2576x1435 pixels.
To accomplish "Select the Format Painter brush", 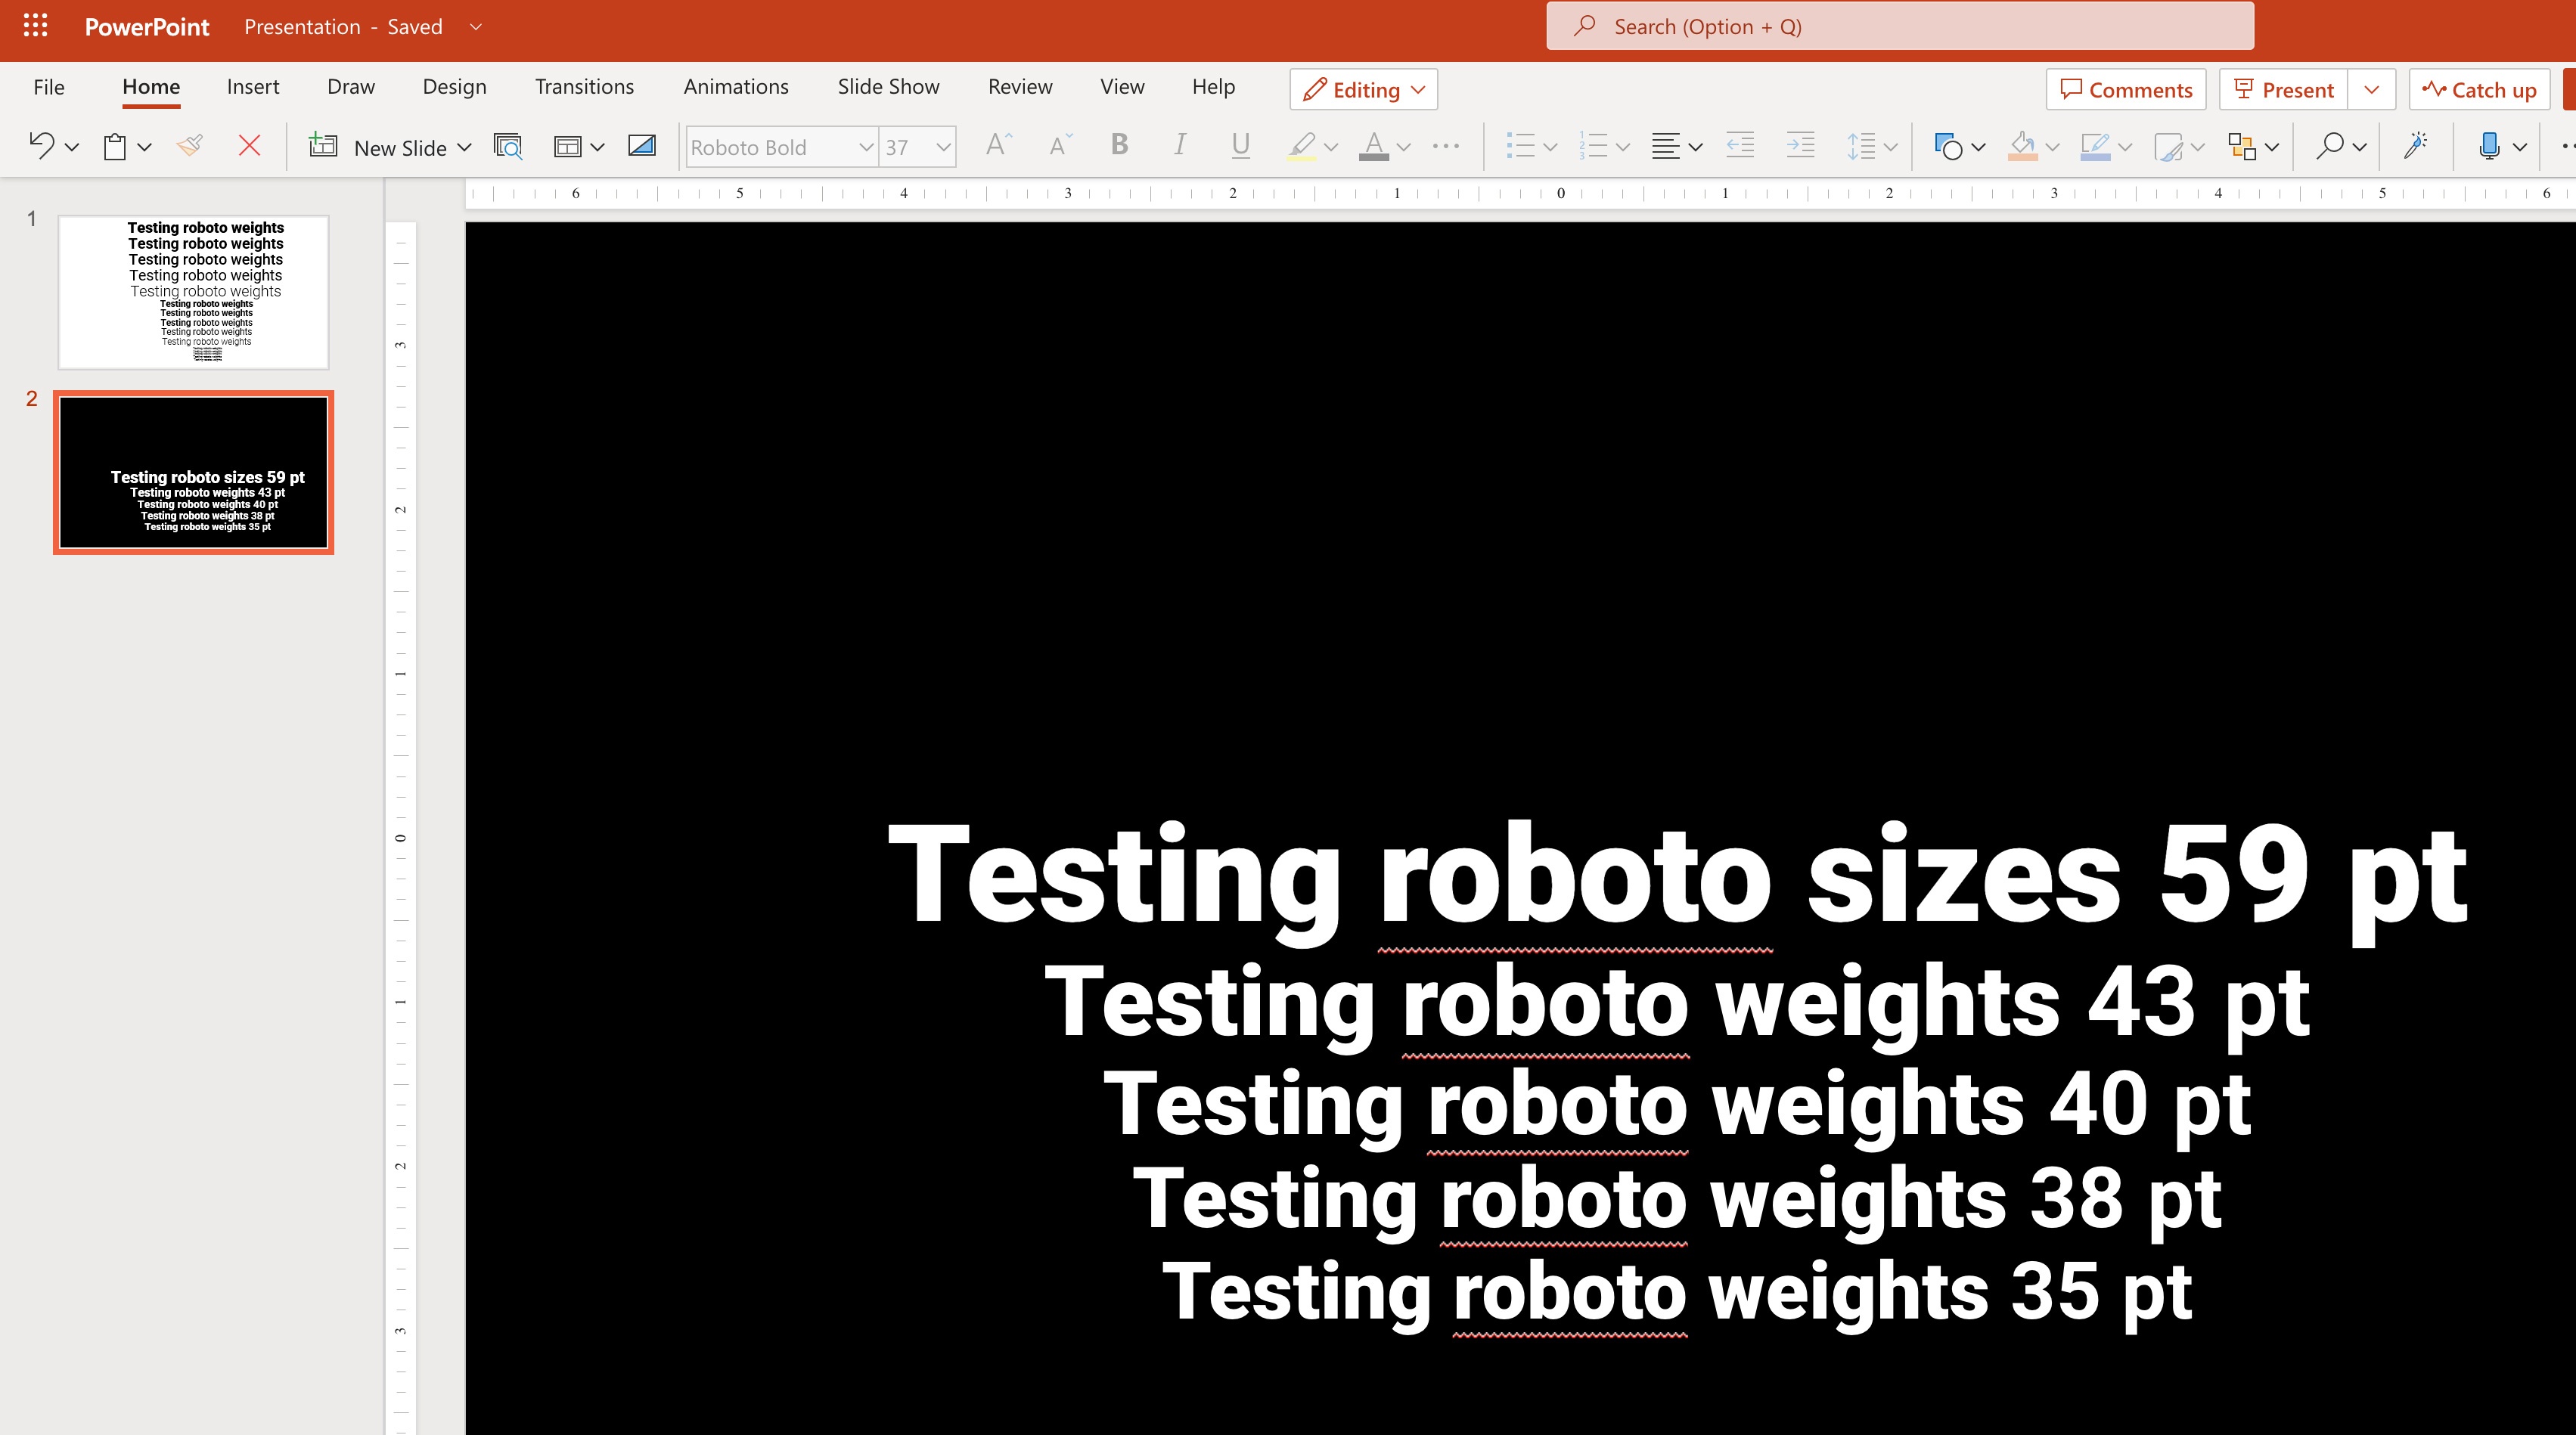I will [x=190, y=146].
